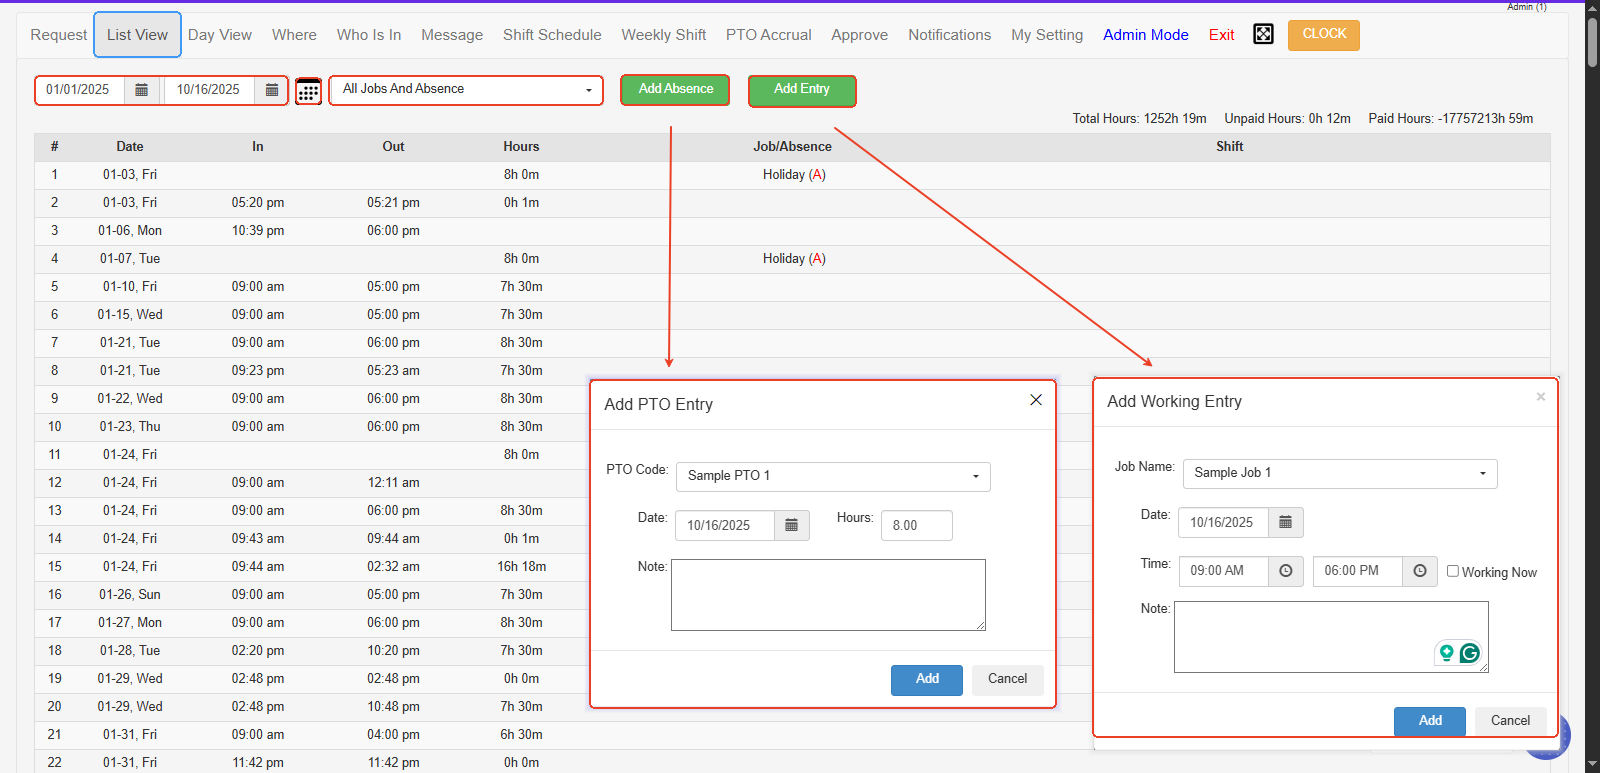Enable the Working Now checkbox
Screen dimensions: 1600x773
click(x=1453, y=571)
